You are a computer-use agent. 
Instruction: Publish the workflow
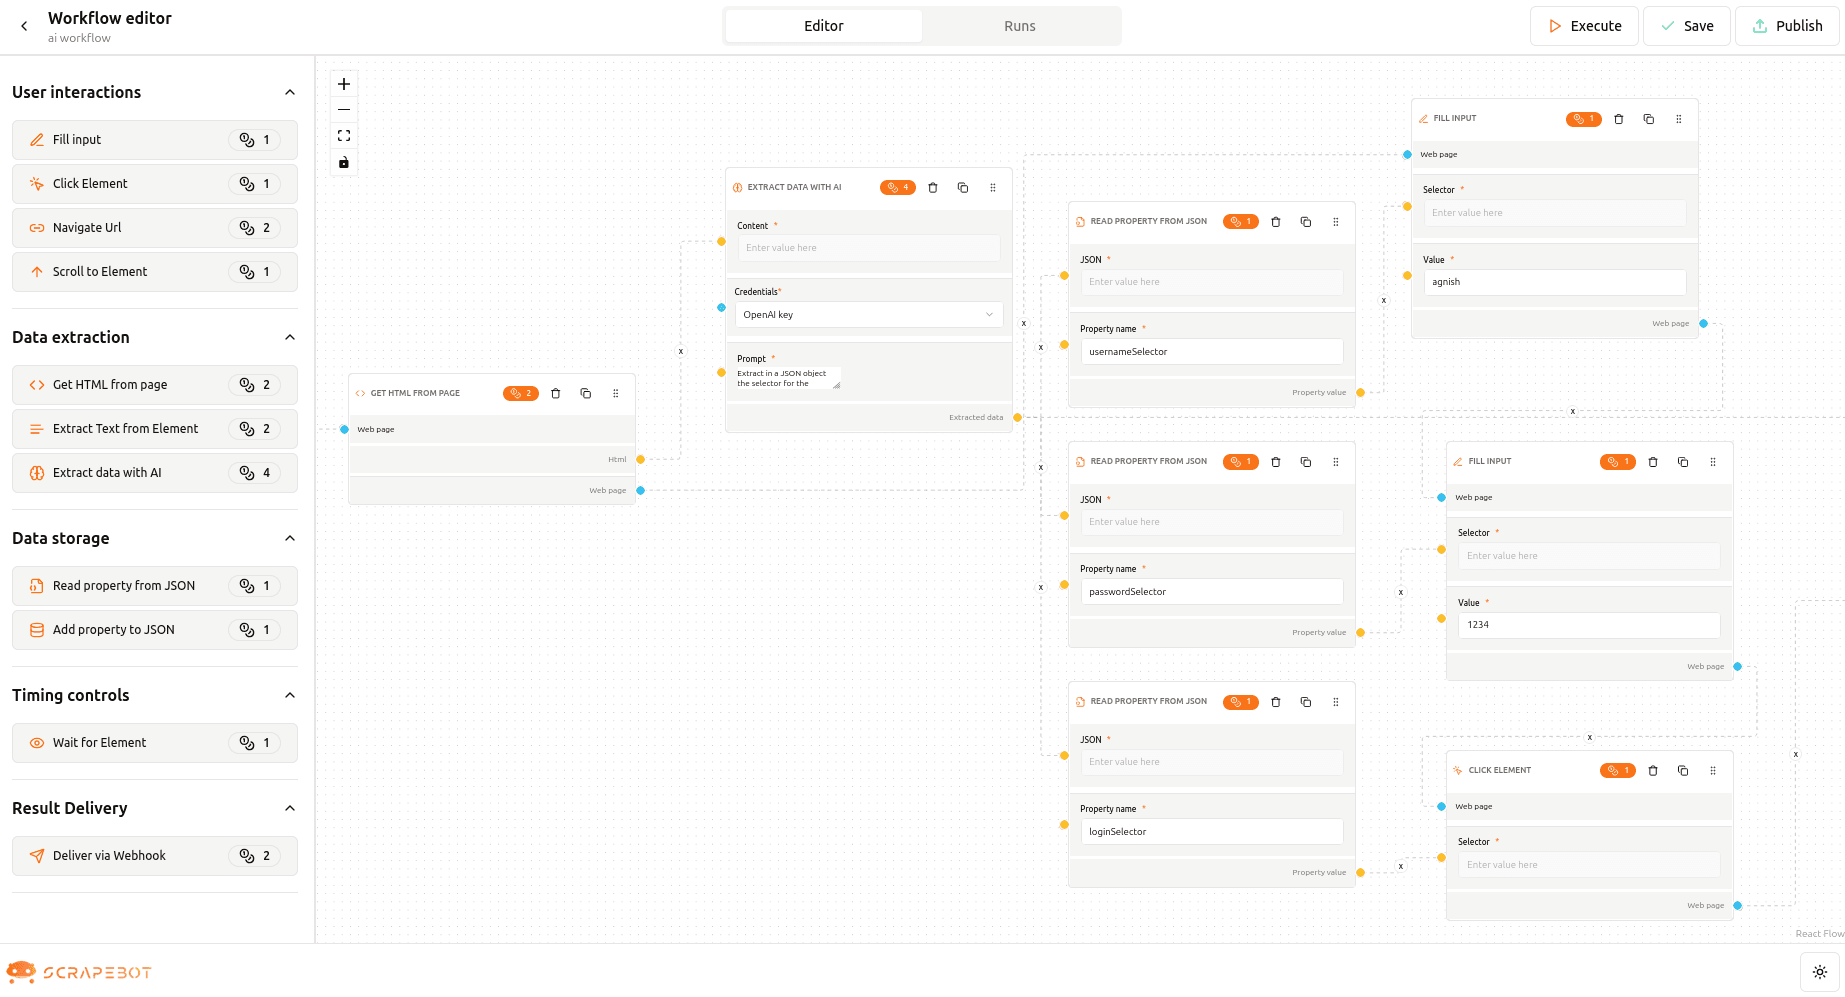1787,26
